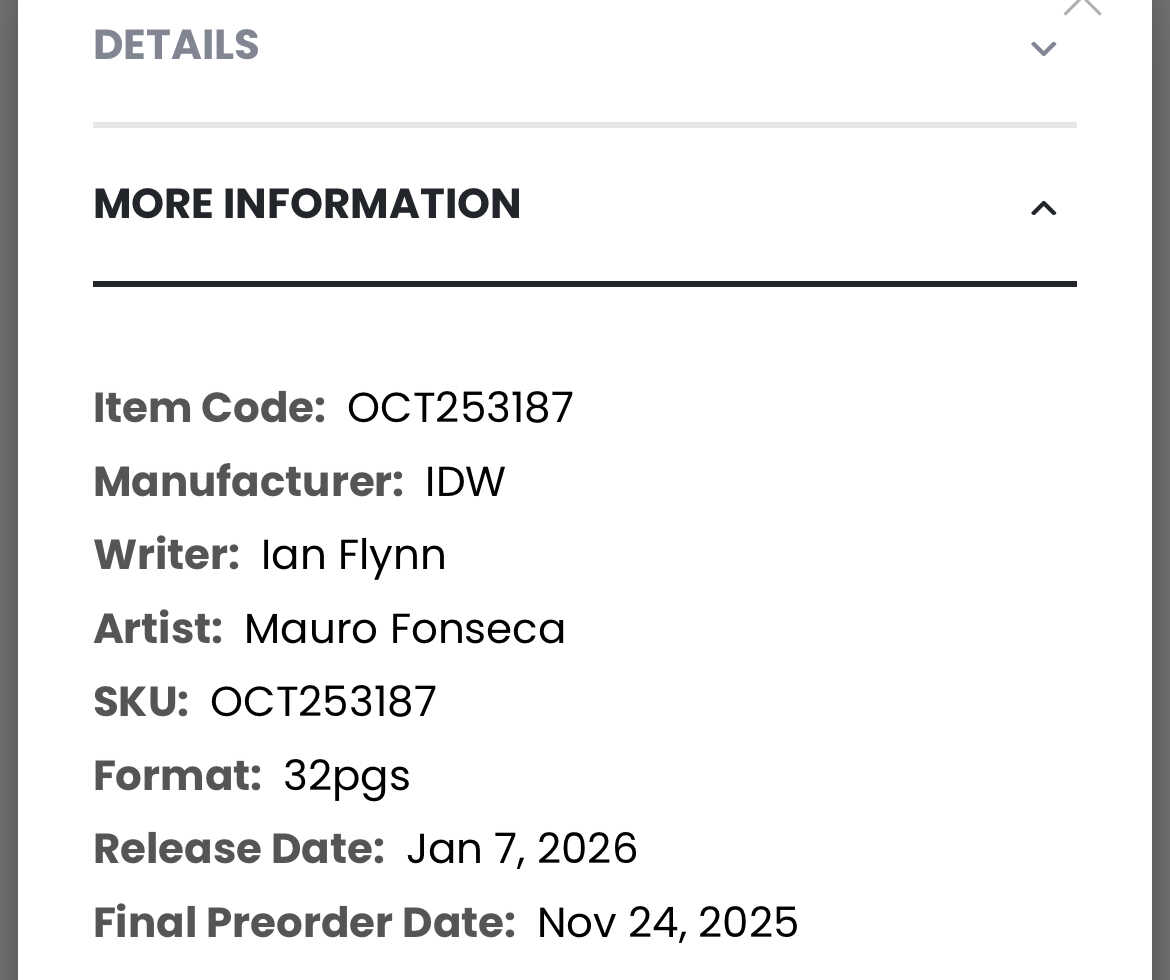Select the manufacturer name IDW
Viewport: 1170px width, 980px height.
pyautogui.click(x=465, y=482)
